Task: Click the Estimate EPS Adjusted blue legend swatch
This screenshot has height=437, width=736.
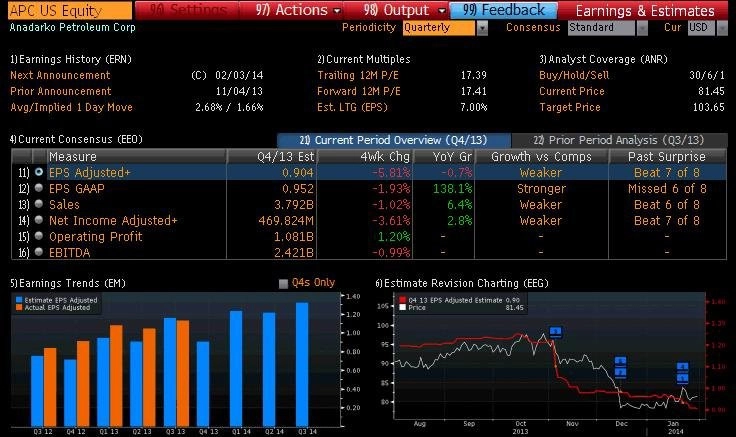Action: [x=19, y=299]
